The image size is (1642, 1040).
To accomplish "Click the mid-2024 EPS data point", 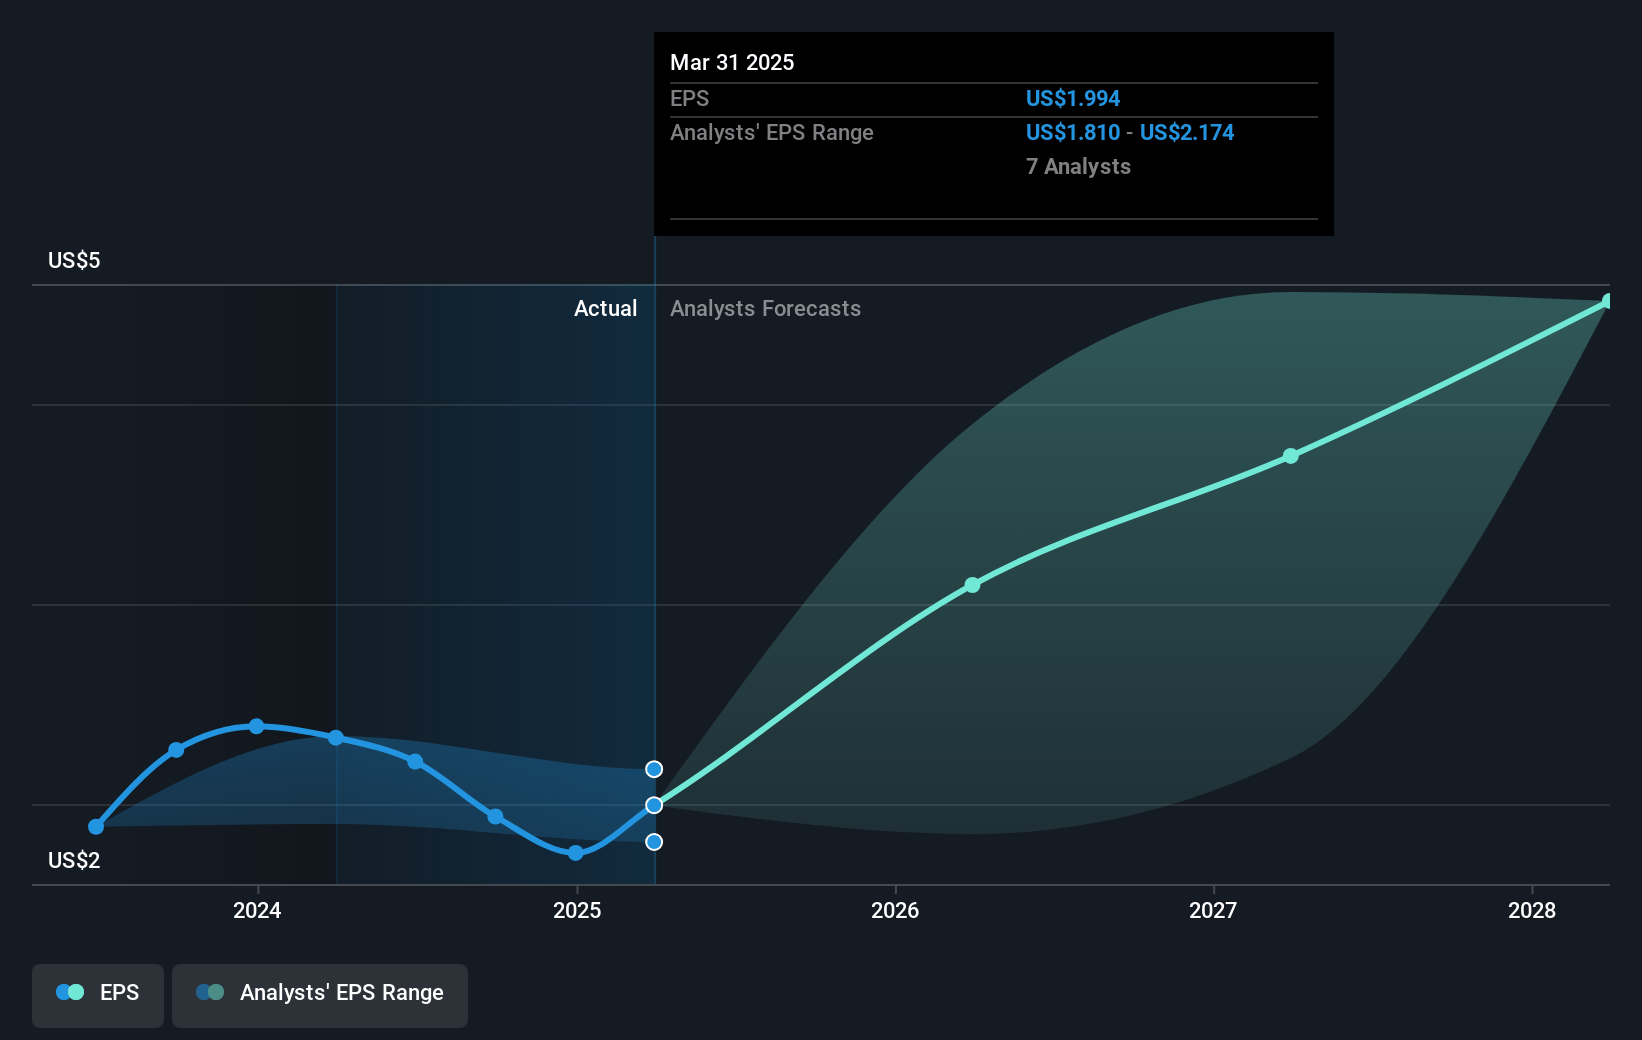I will 415,762.
